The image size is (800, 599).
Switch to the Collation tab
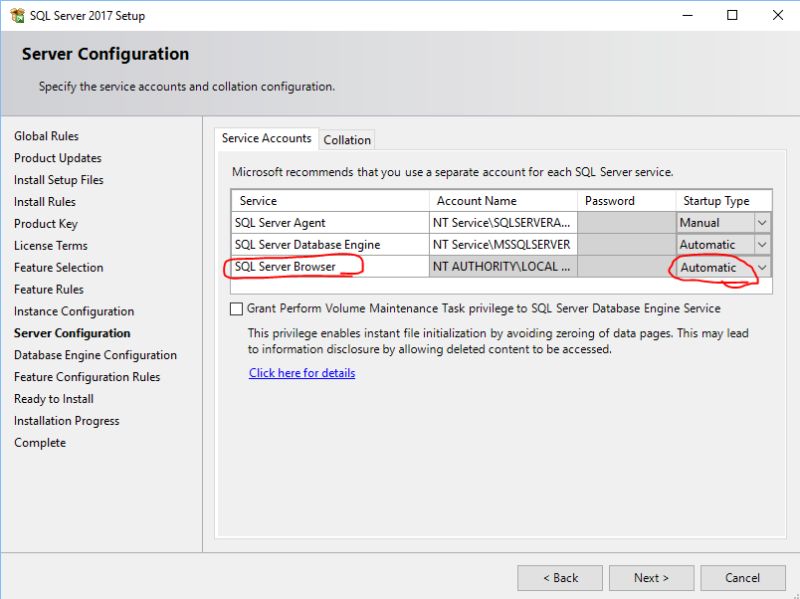click(347, 139)
